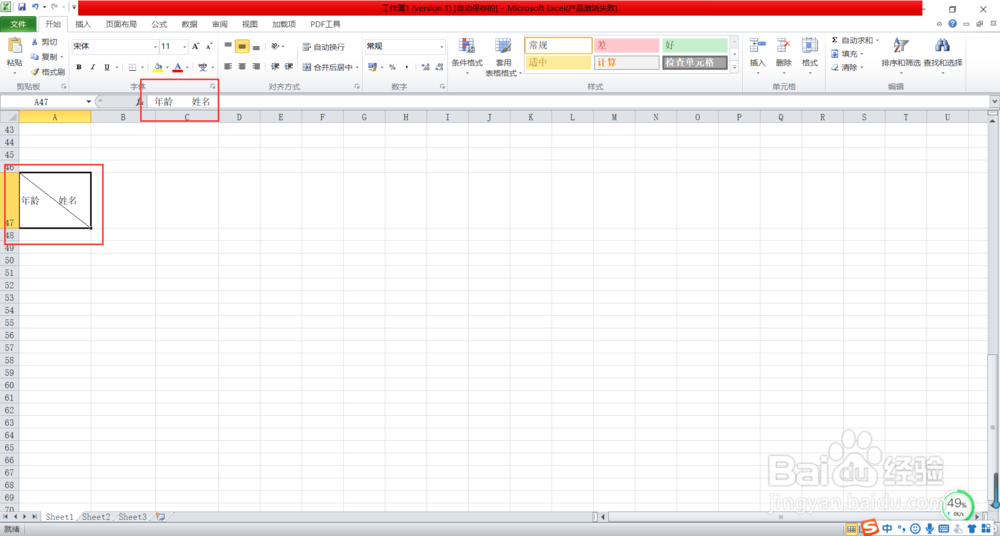The width and height of the screenshot is (1000, 536).
Task: Click increase indent icon
Action: pos(289,66)
